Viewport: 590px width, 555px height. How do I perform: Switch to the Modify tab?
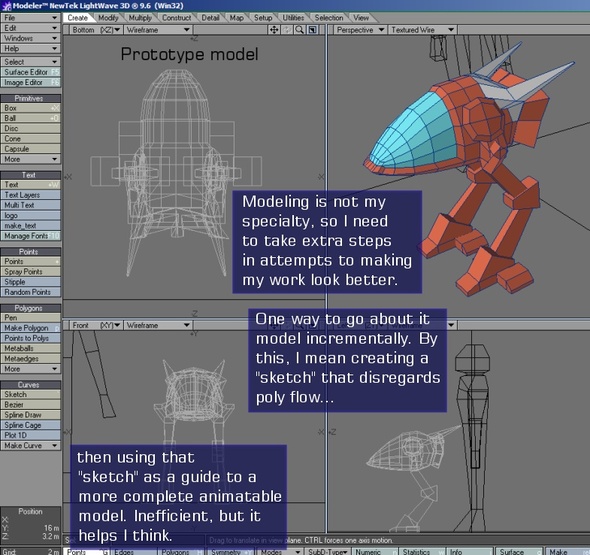[108, 18]
